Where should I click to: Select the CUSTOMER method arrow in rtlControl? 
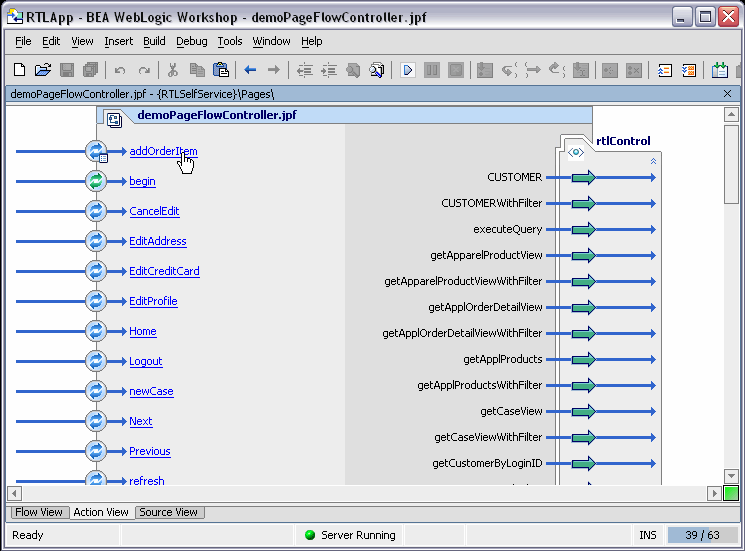tap(583, 177)
